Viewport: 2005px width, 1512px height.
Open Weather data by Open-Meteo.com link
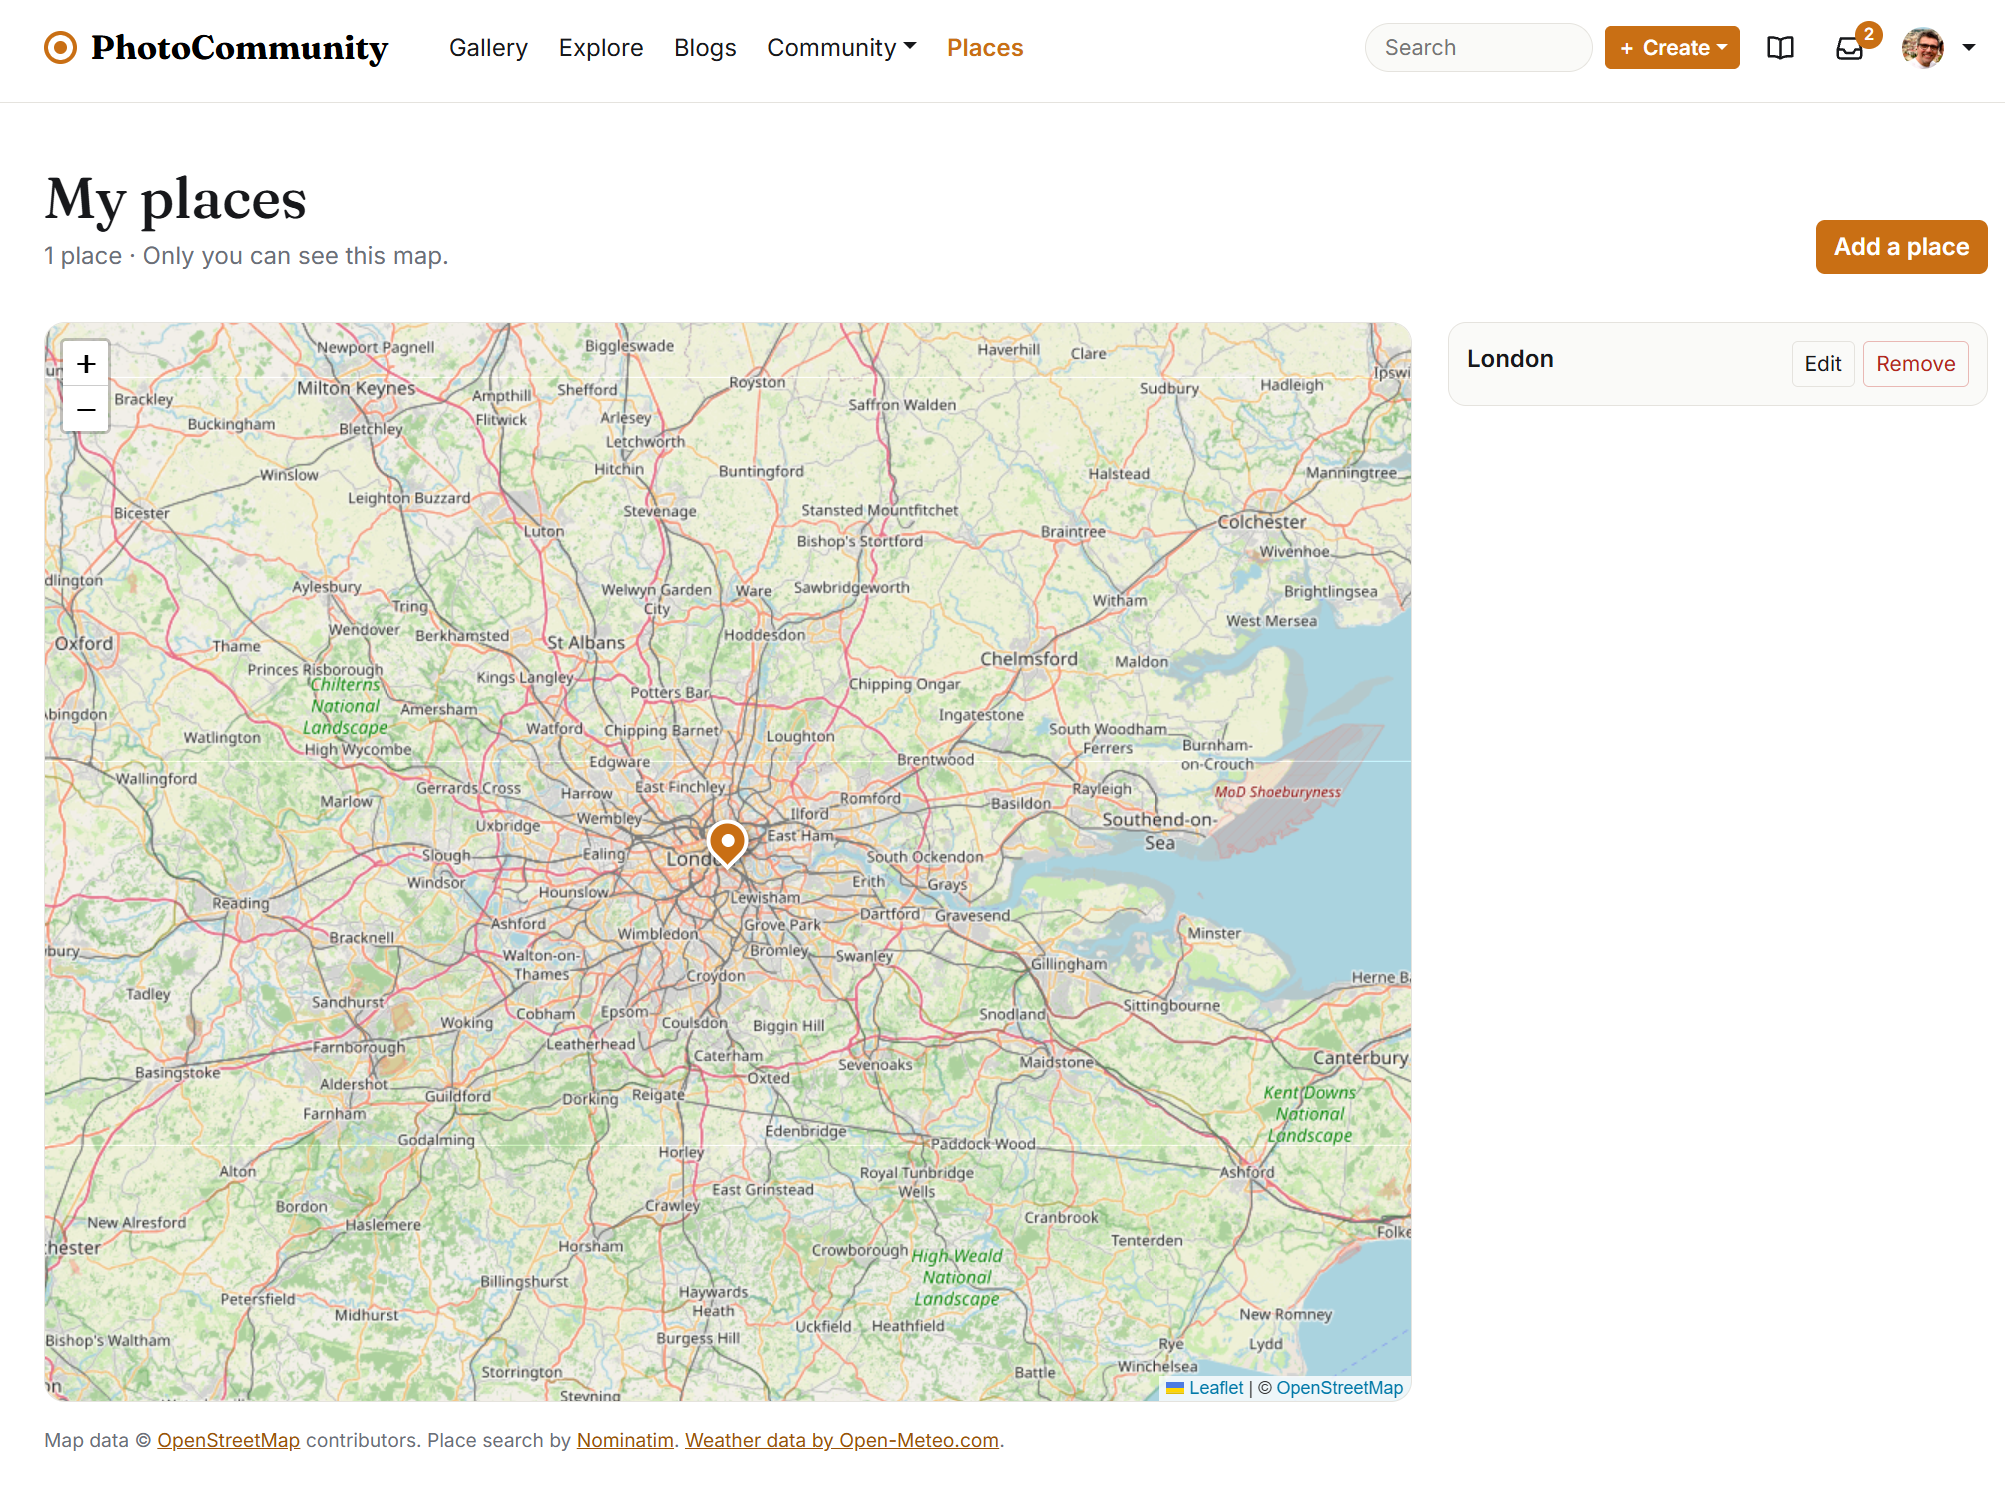click(x=842, y=1440)
